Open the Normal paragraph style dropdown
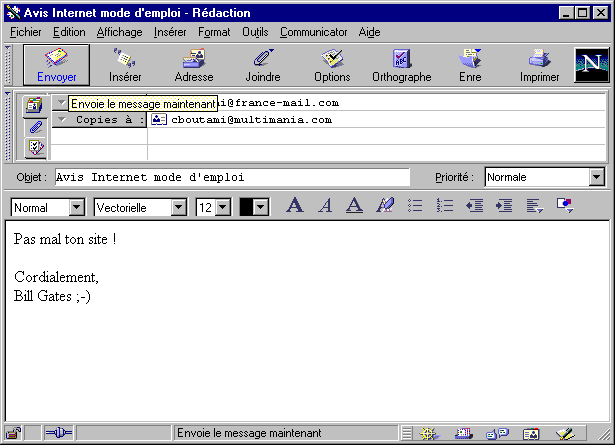 [77, 207]
